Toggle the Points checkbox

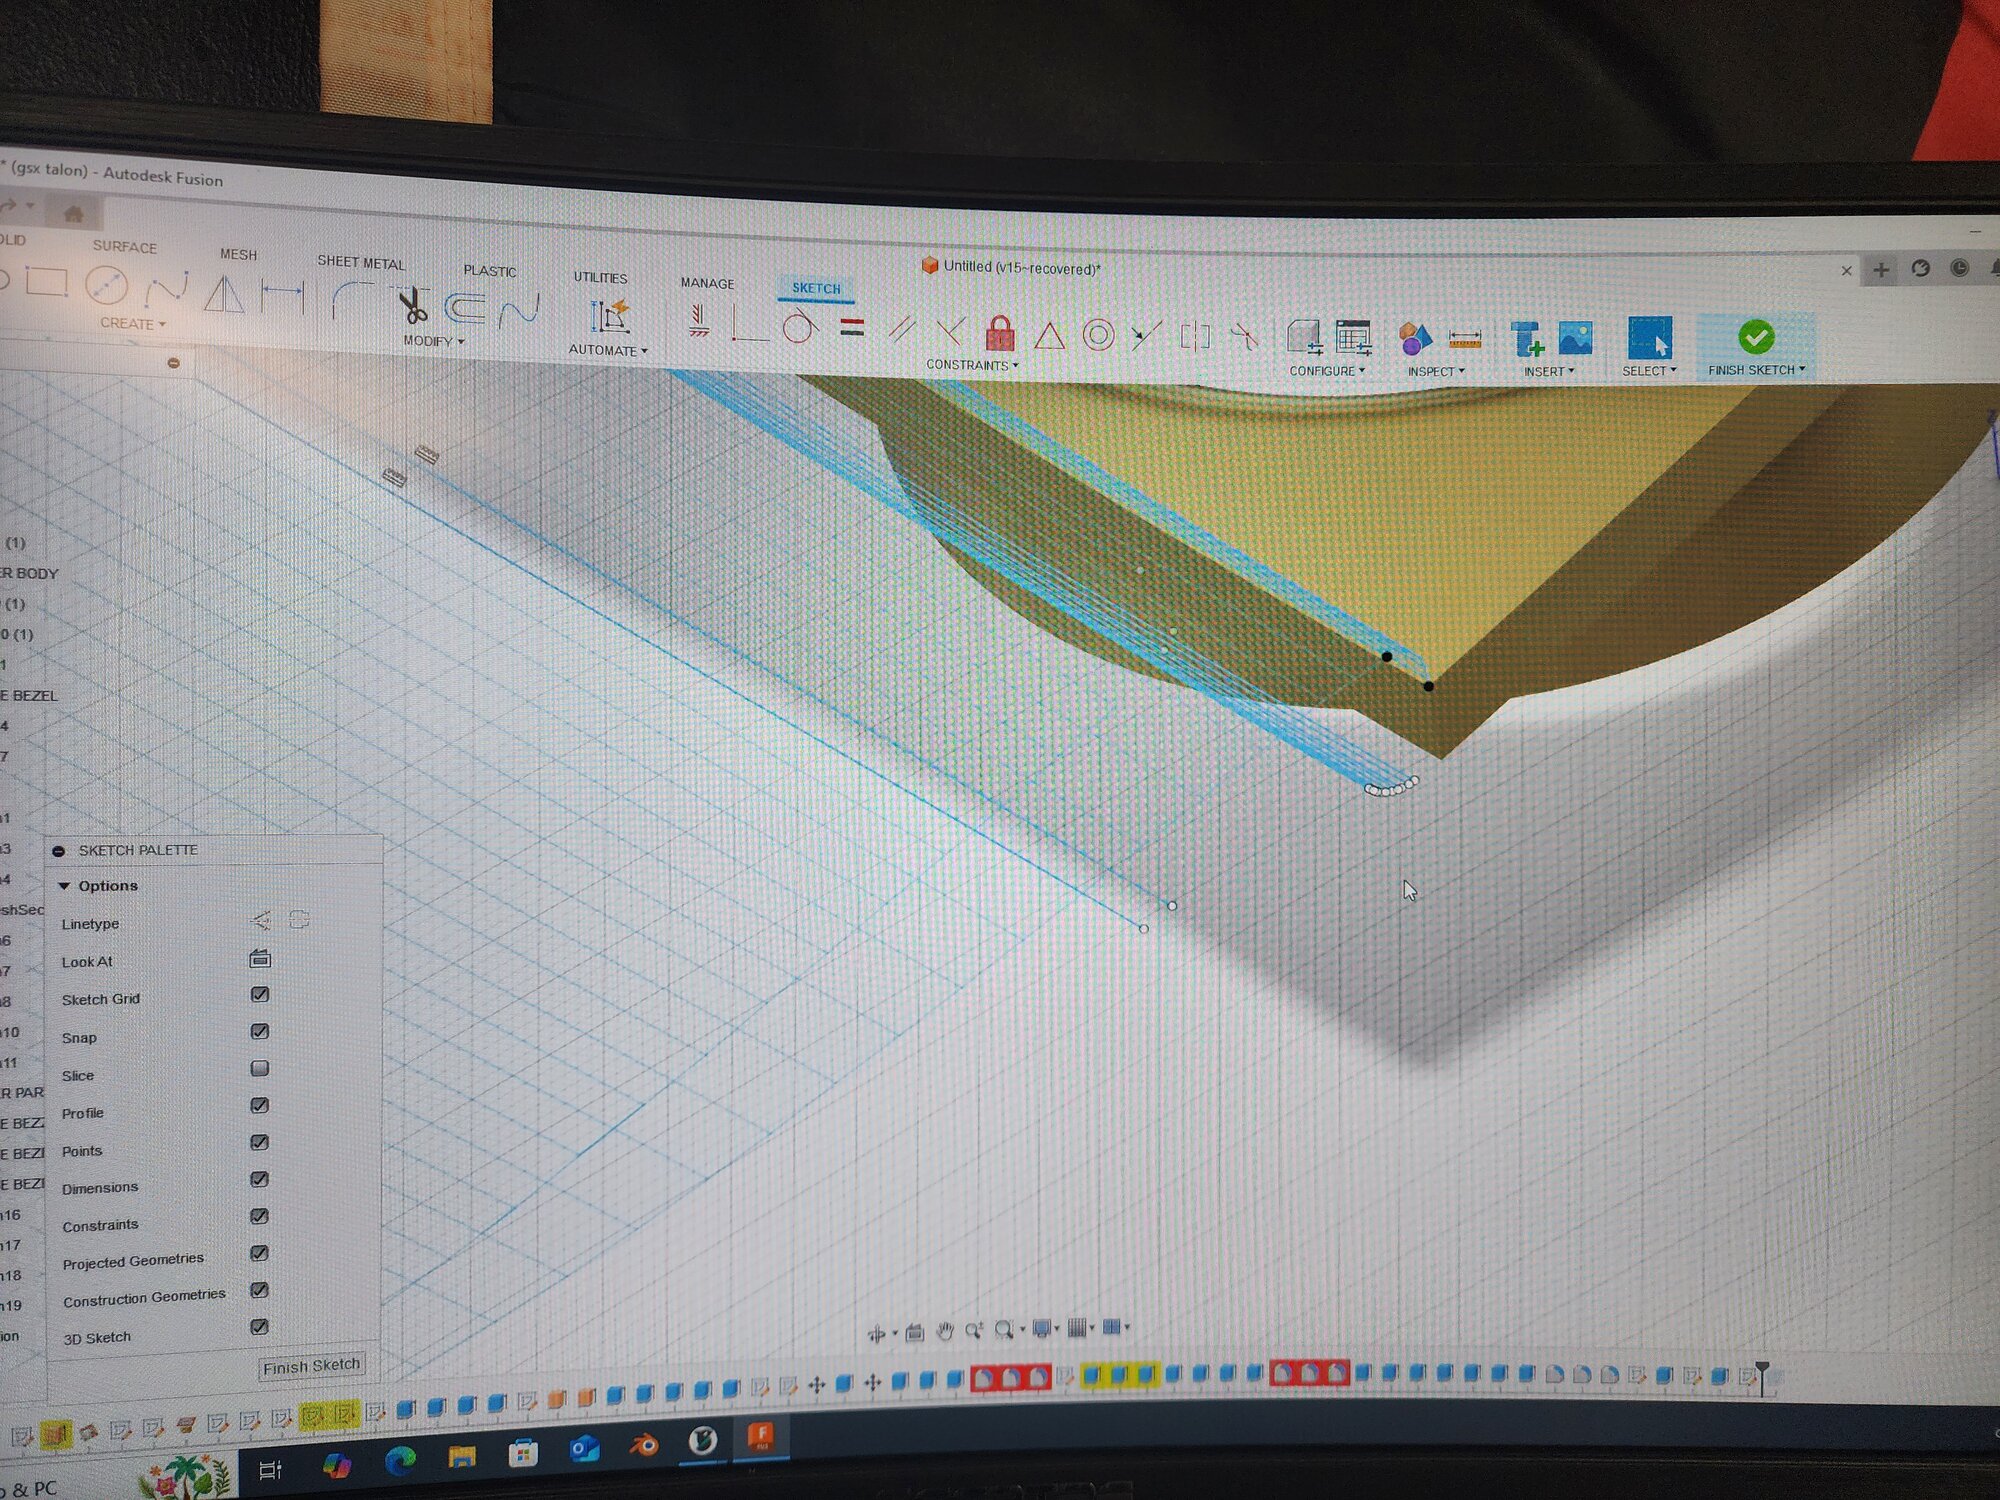pos(260,1142)
